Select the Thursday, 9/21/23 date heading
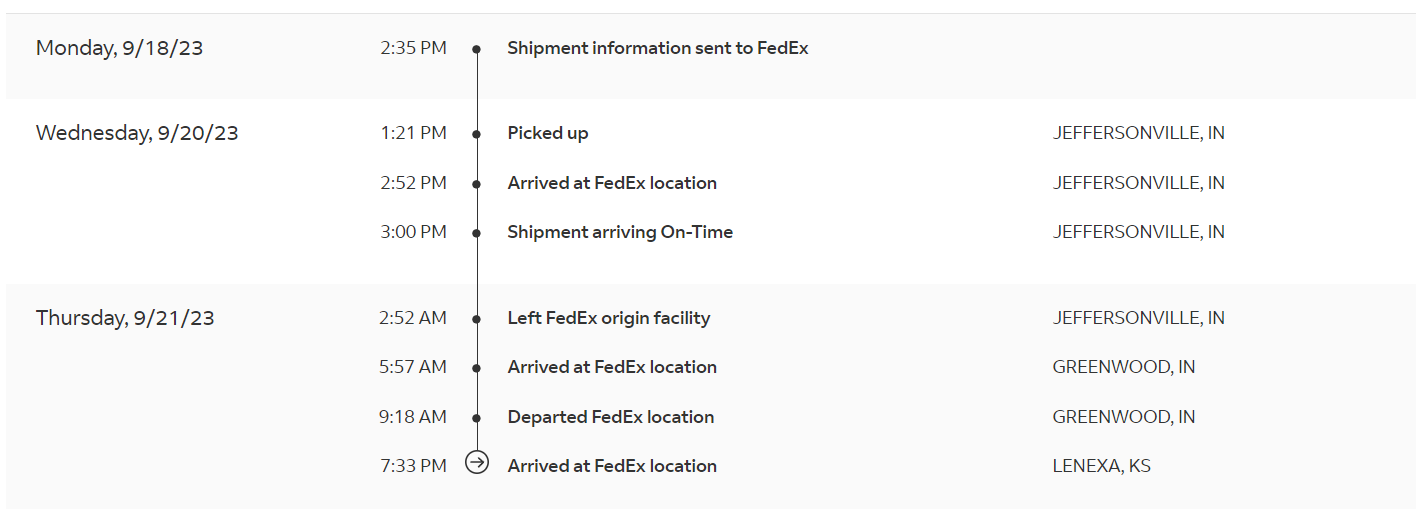The width and height of the screenshot is (1416, 509). [x=125, y=318]
